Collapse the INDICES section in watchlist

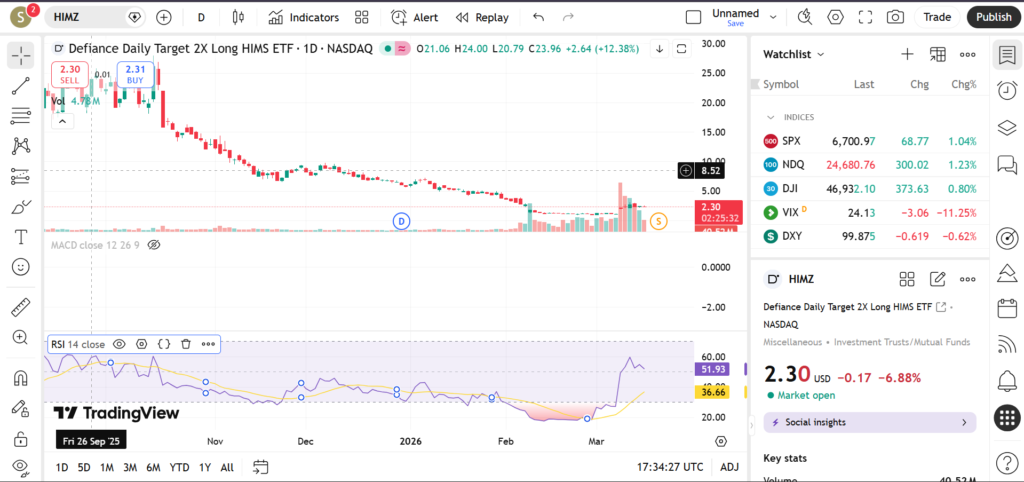coord(771,117)
